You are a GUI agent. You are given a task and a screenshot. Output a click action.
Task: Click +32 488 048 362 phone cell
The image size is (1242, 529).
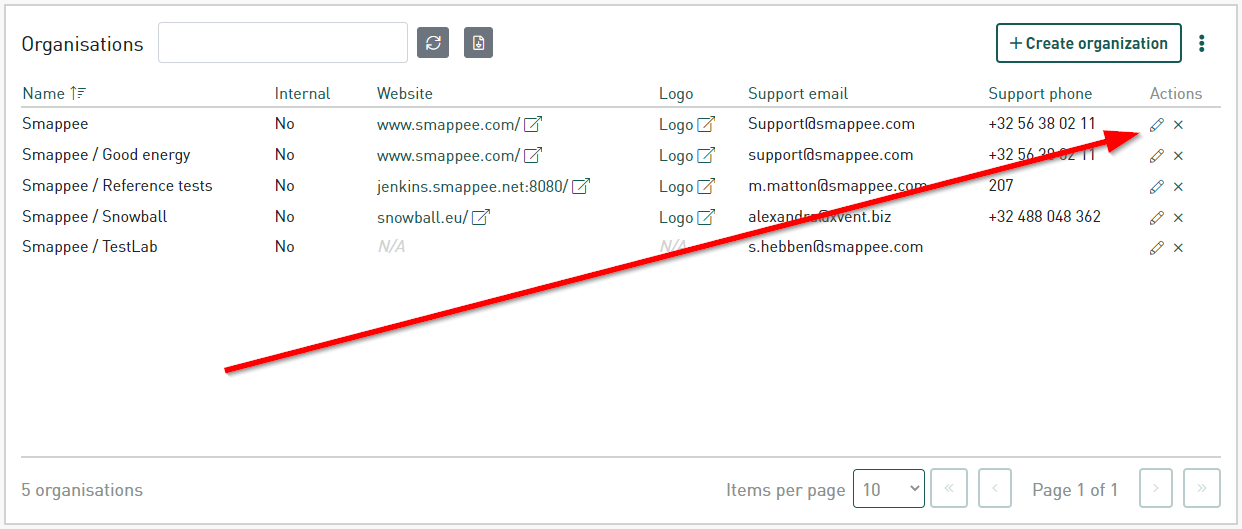tap(1044, 216)
